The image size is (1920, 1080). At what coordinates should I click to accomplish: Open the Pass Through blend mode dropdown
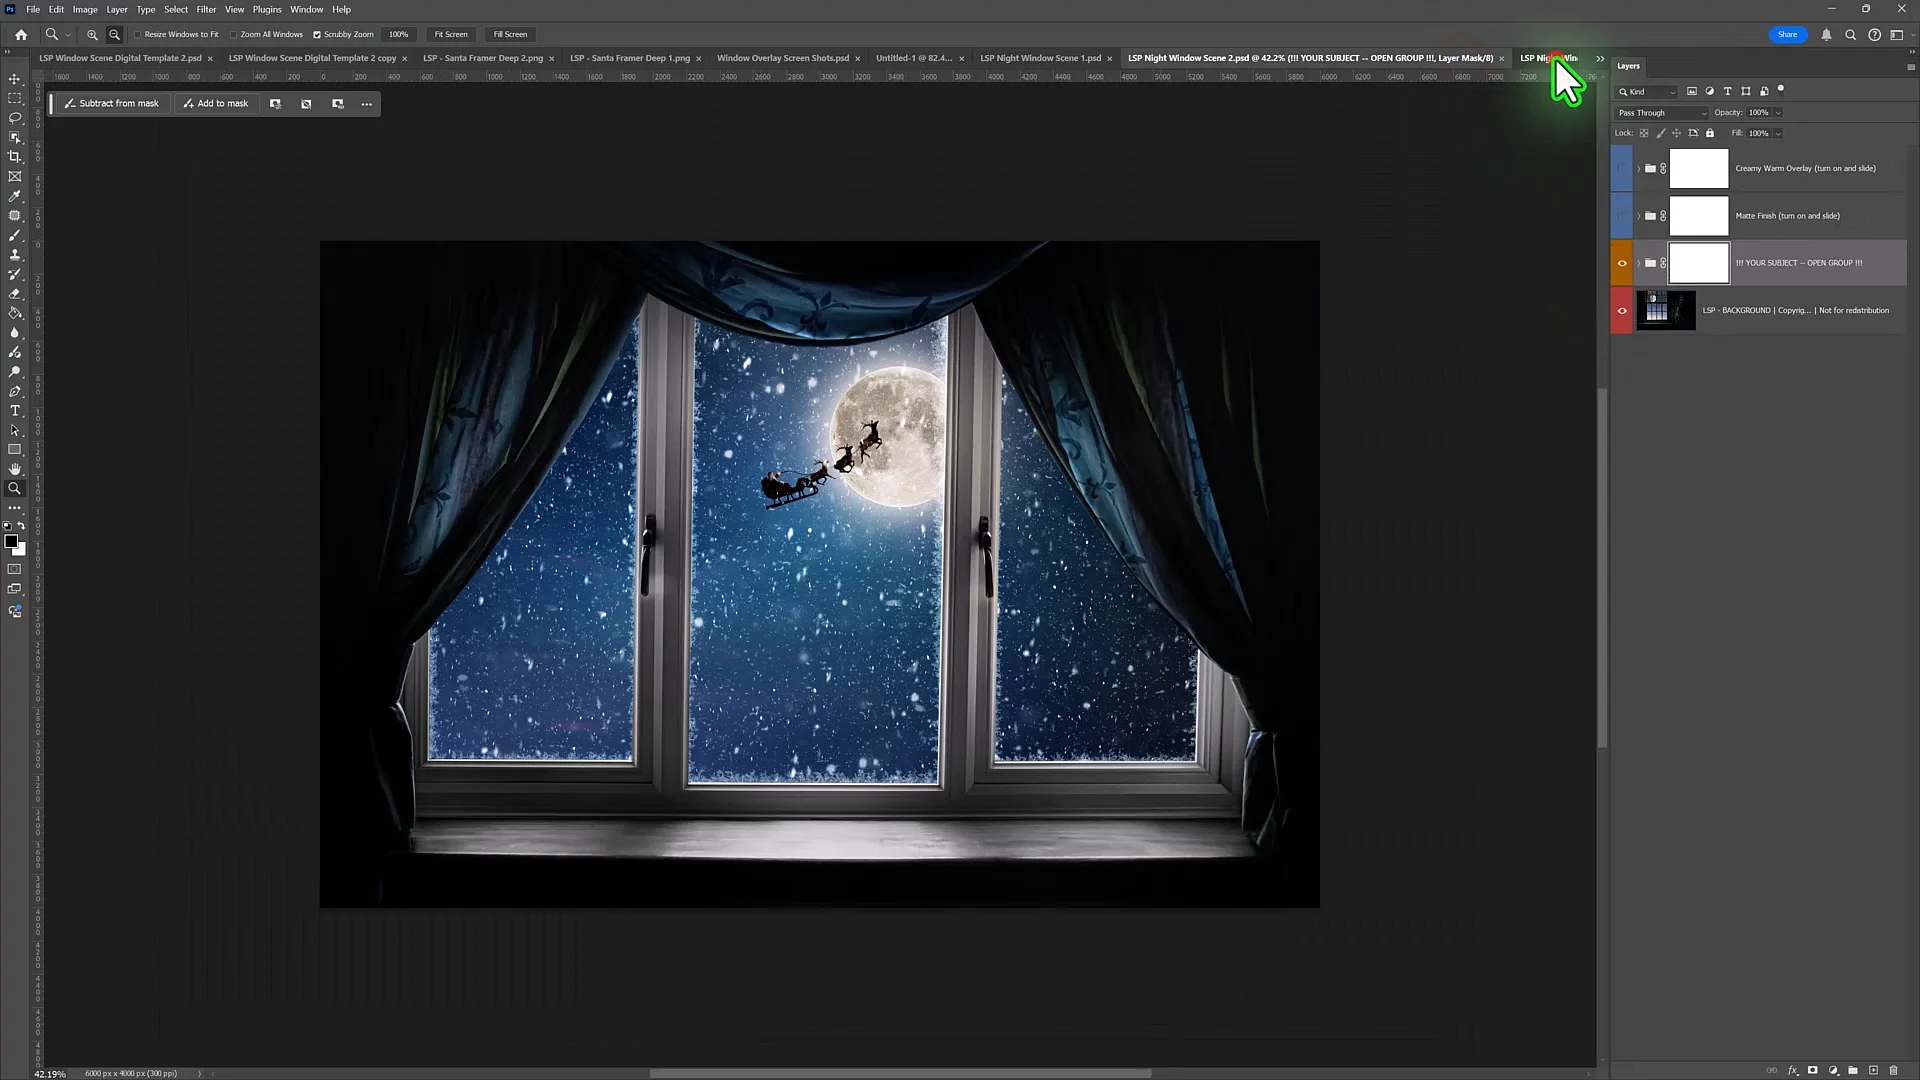pyautogui.click(x=1662, y=113)
